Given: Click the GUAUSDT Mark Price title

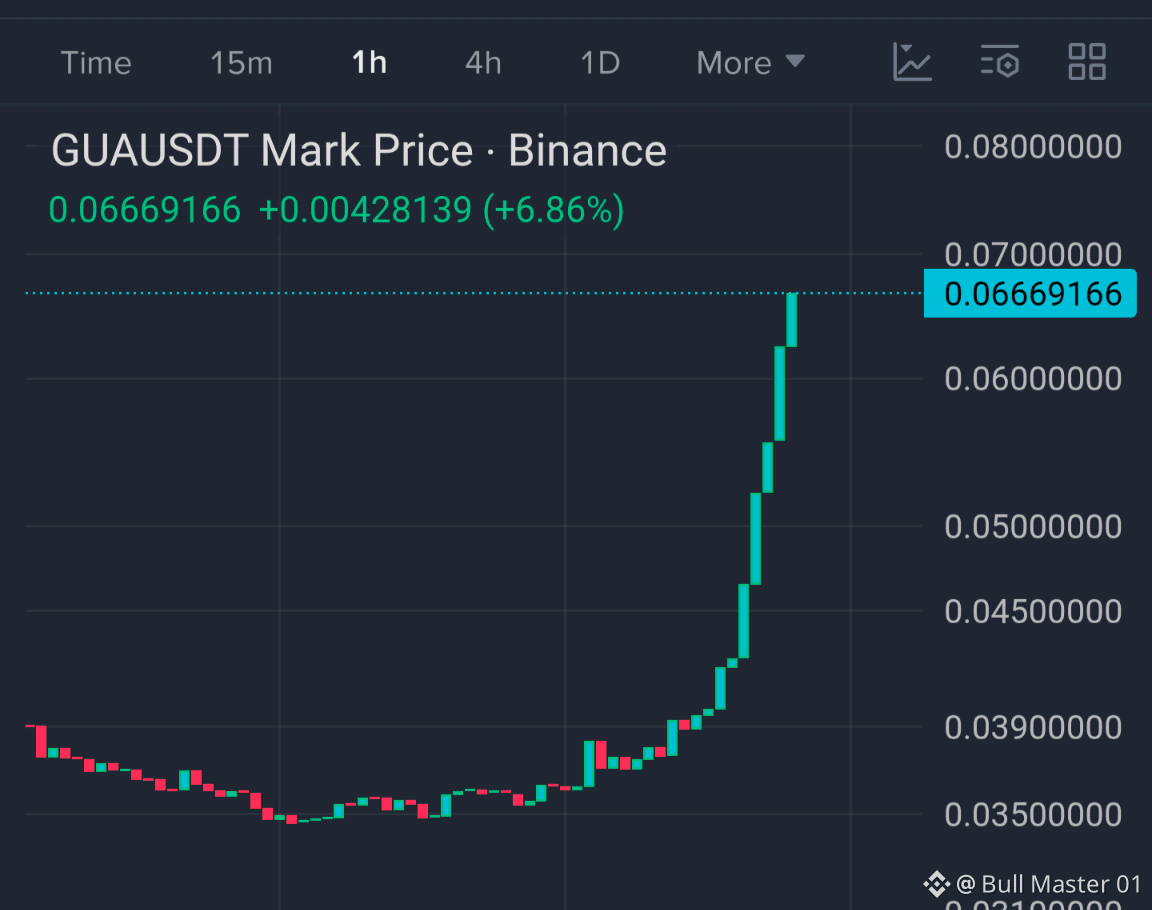Looking at the screenshot, I should pyautogui.click(x=359, y=151).
